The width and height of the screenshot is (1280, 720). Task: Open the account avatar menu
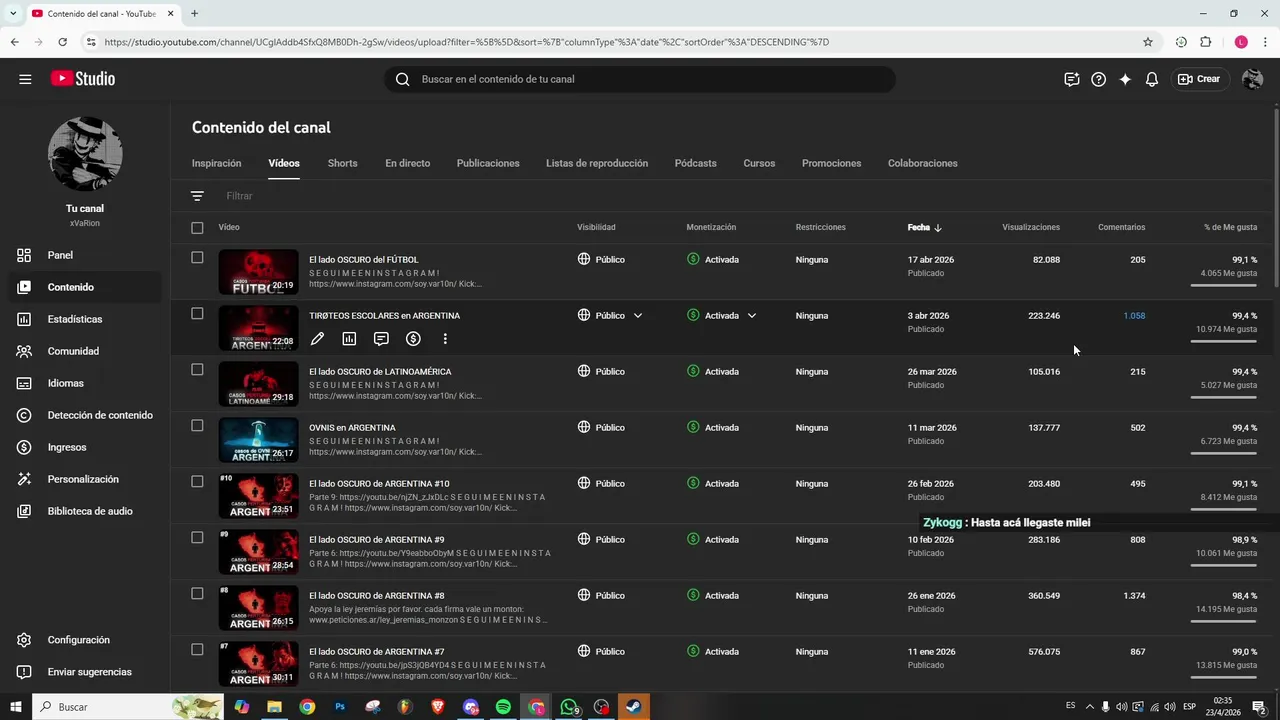(x=1252, y=79)
